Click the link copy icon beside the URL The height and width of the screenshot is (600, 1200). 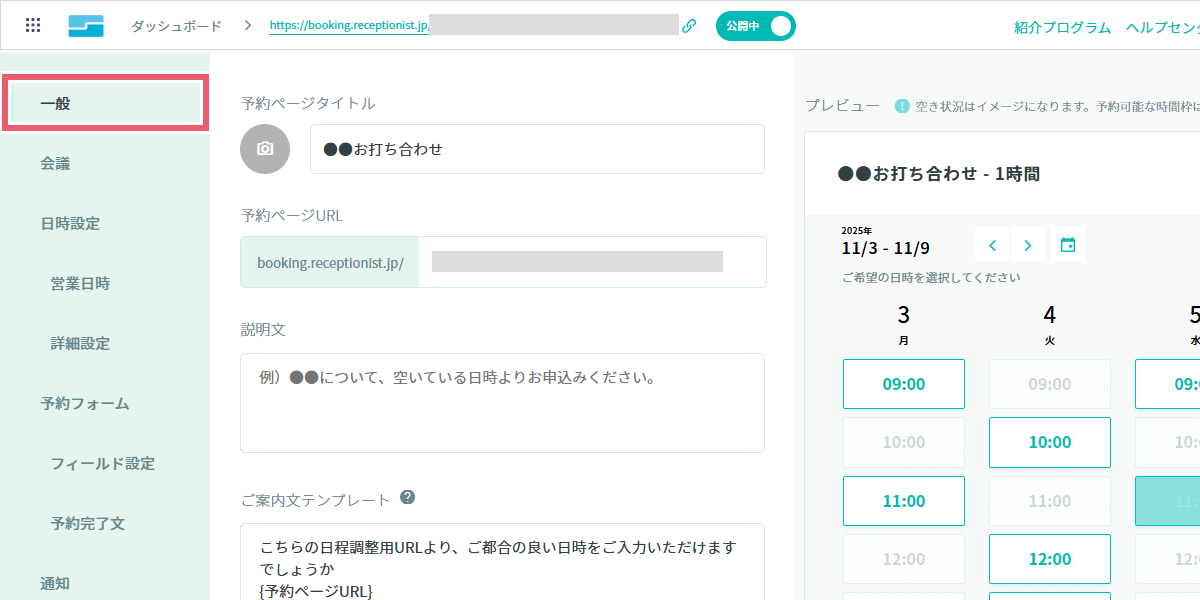688,25
